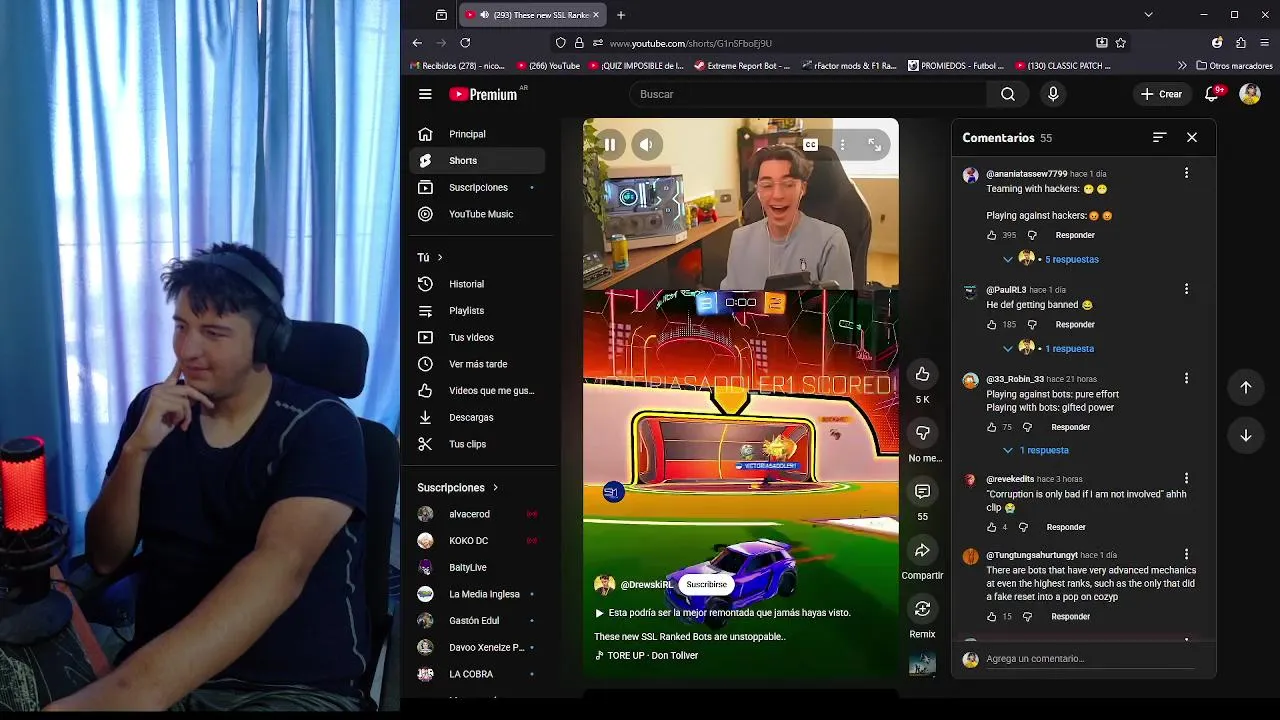Viewport: 1280px width, 720px height.
Task: Expand 1 respuesta under @33_Robin_33
Action: [x=1035, y=450]
